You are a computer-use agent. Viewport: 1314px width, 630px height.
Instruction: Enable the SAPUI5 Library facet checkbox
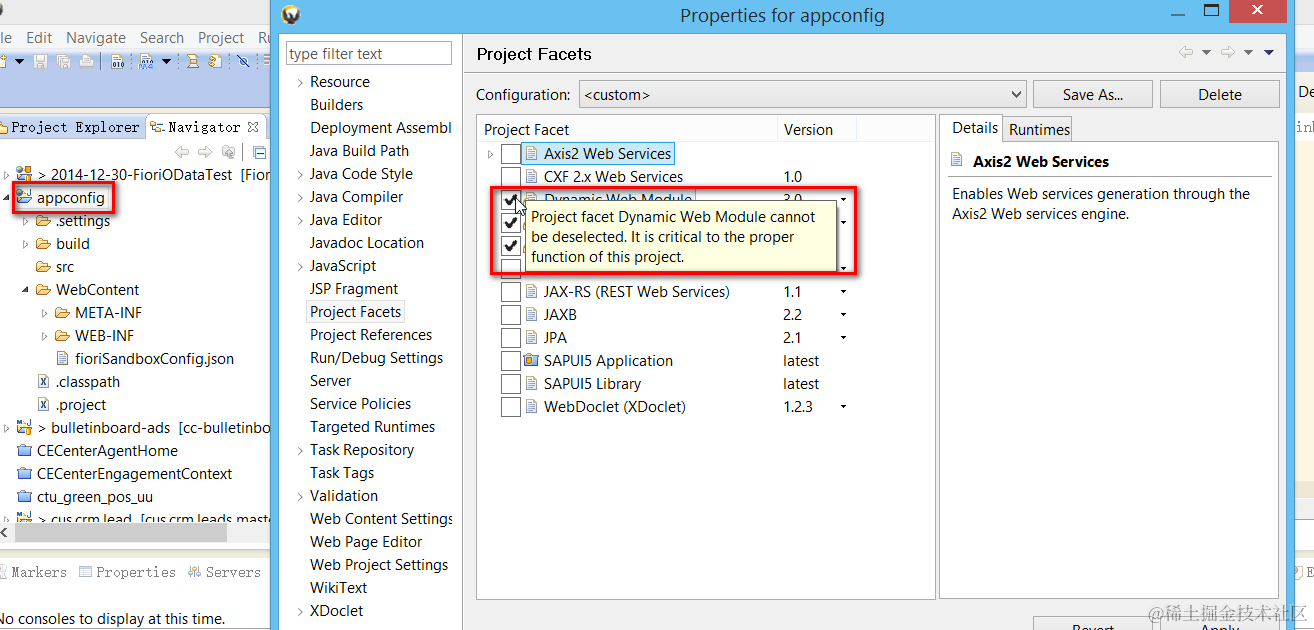(510, 384)
